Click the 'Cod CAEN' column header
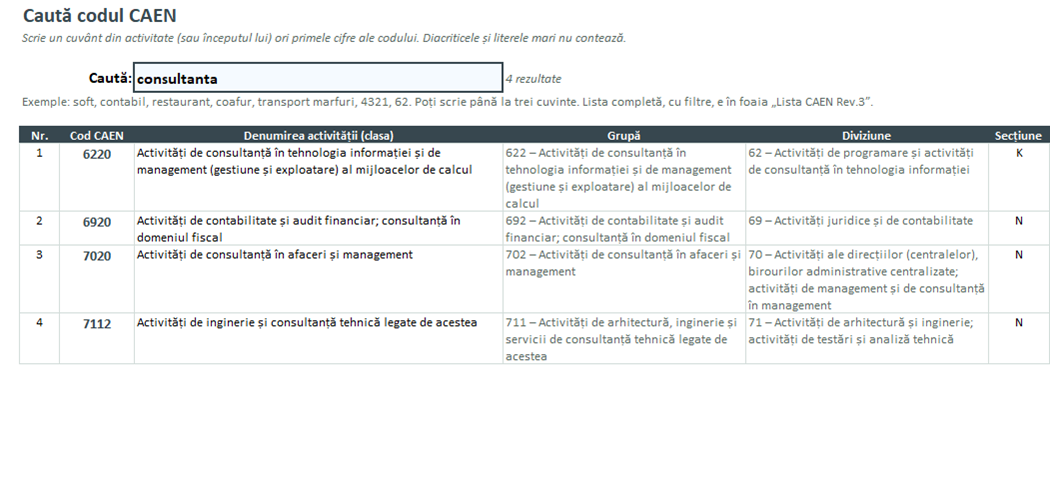 [96, 135]
